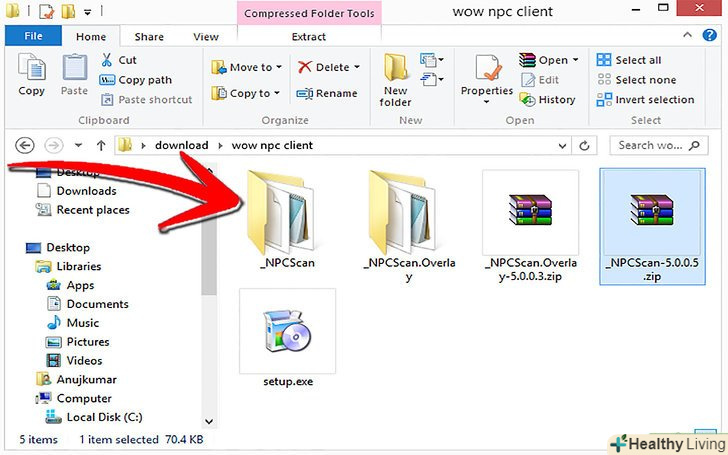Image resolution: width=728 pixels, height=455 pixels.
Task: Select the setup.exe file
Action: [x=287, y=338]
